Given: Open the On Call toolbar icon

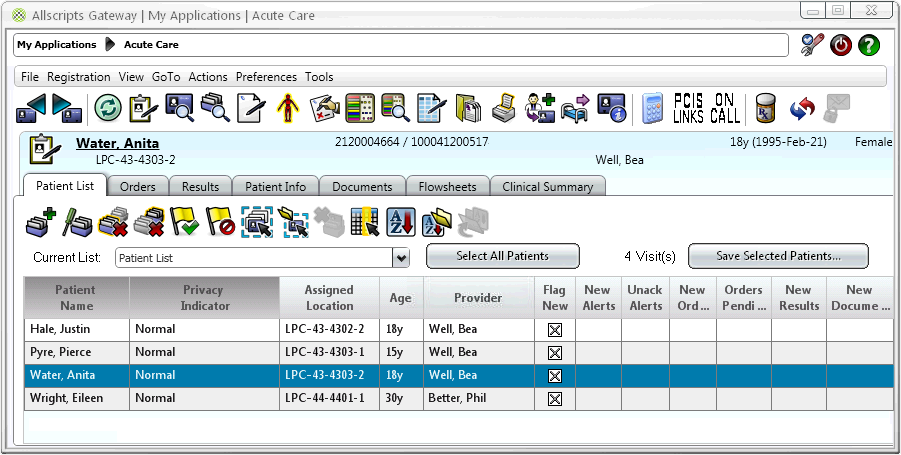Looking at the screenshot, I should click(726, 107).
